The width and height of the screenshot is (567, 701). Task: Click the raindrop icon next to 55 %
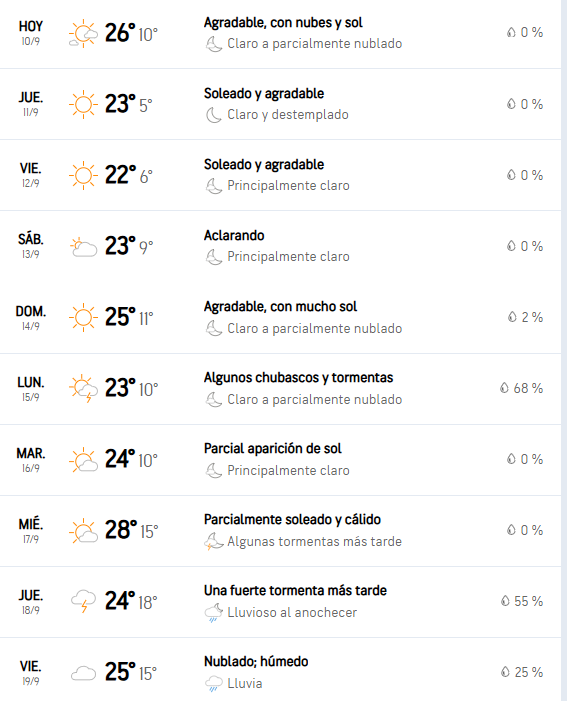[x=505, y=600]
